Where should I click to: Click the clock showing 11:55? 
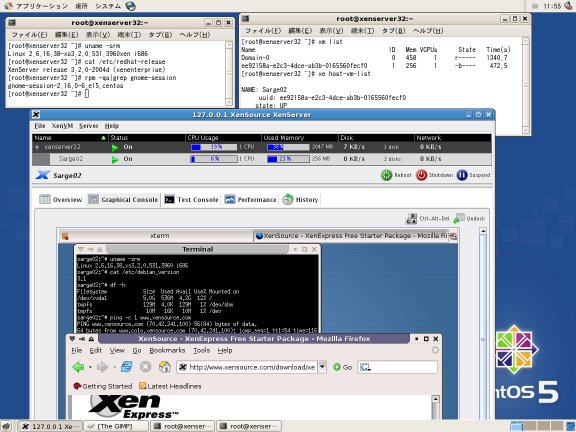[x=552, y=6]
